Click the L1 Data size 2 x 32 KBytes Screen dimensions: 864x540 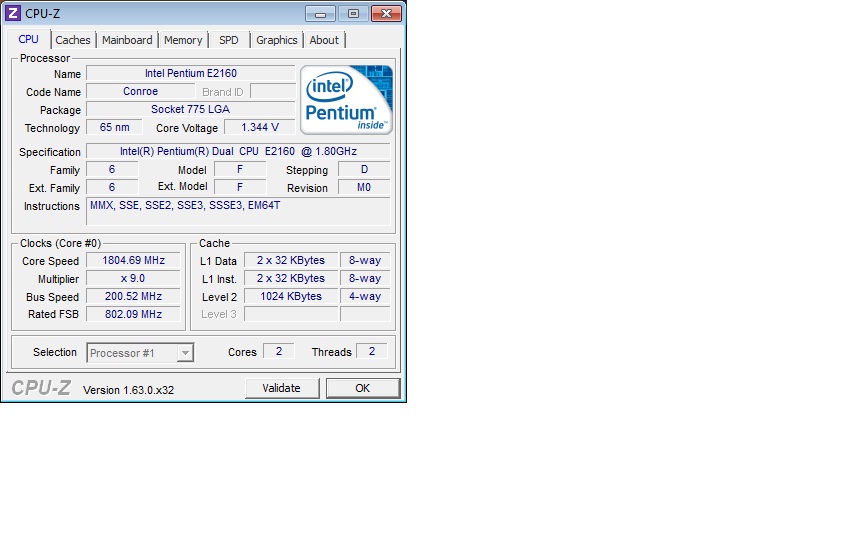pos(291,260)
